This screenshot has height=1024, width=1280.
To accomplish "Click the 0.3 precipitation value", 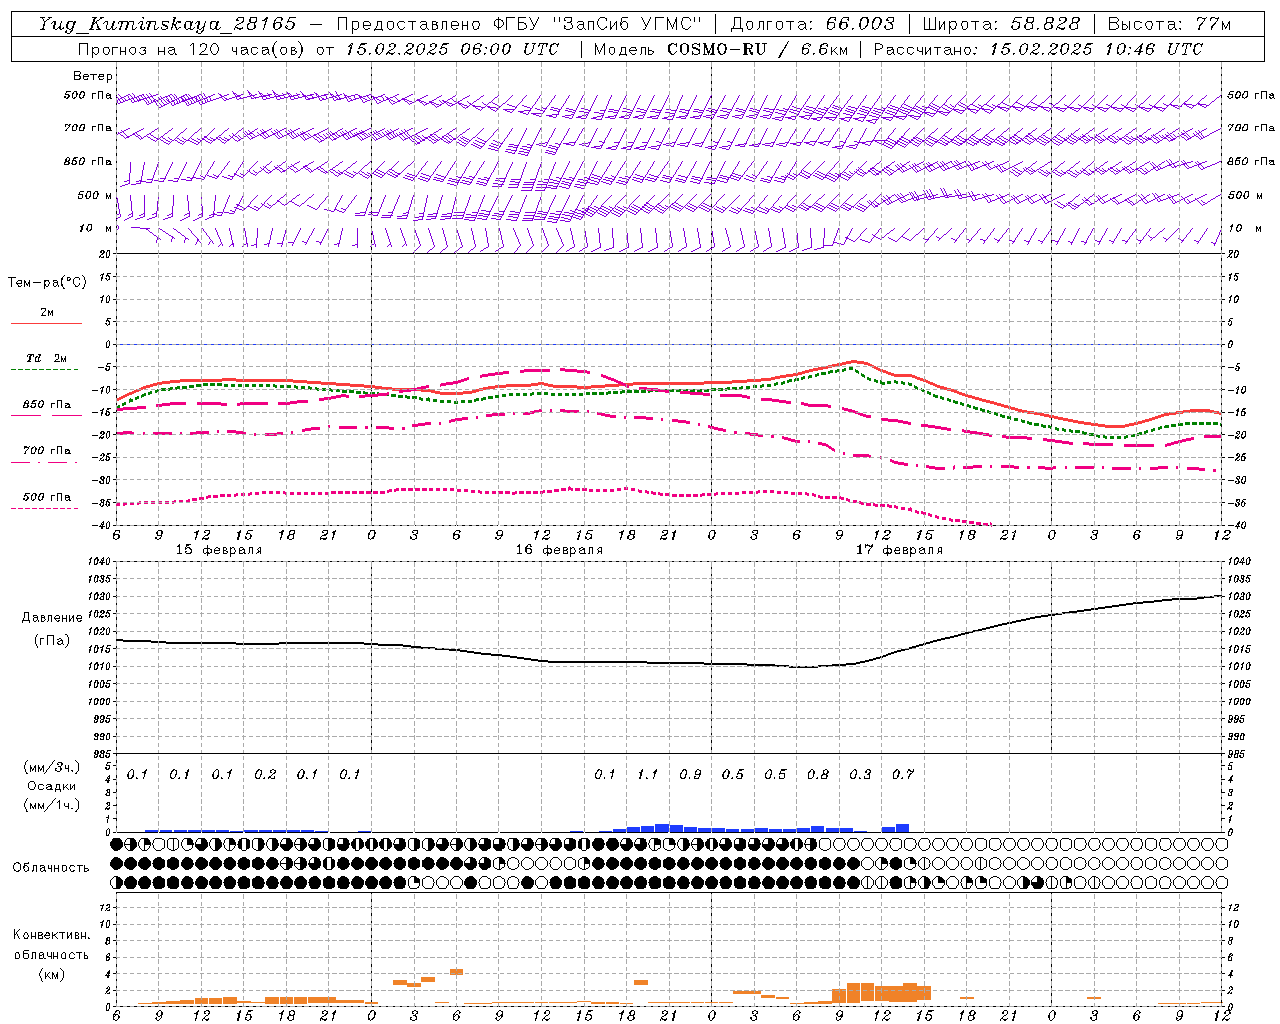I will pyautogui.click(x=860, y=774).
